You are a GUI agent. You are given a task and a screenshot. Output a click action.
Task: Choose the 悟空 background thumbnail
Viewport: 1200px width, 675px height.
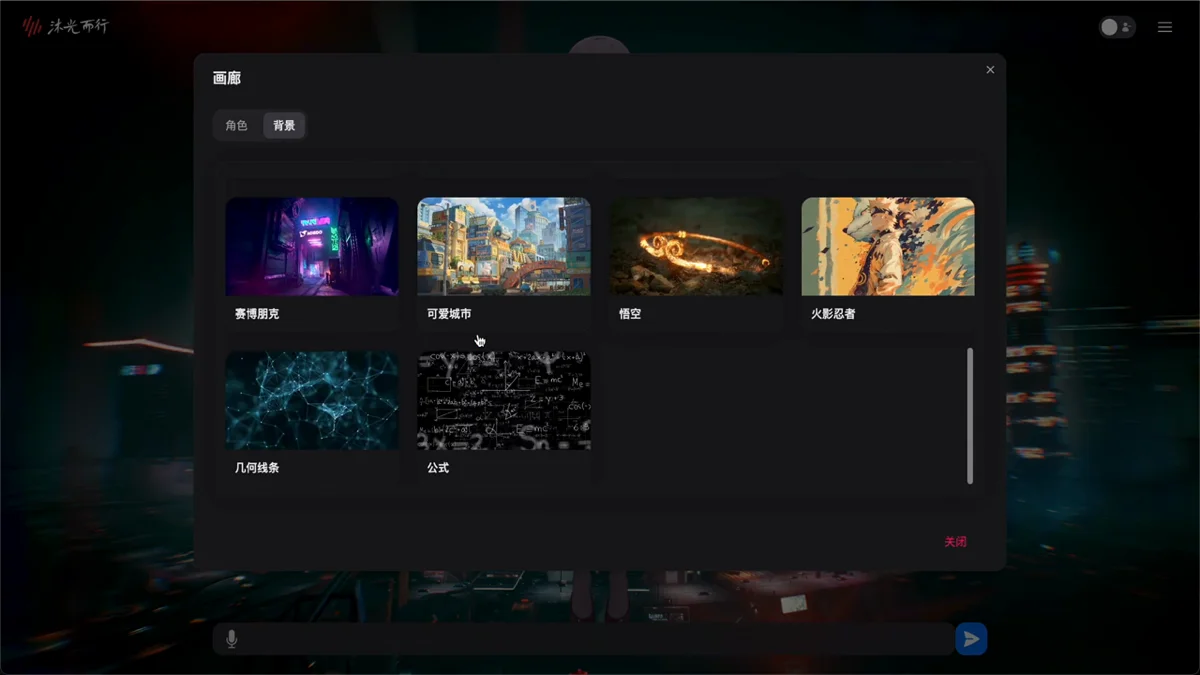click(696, 246)
